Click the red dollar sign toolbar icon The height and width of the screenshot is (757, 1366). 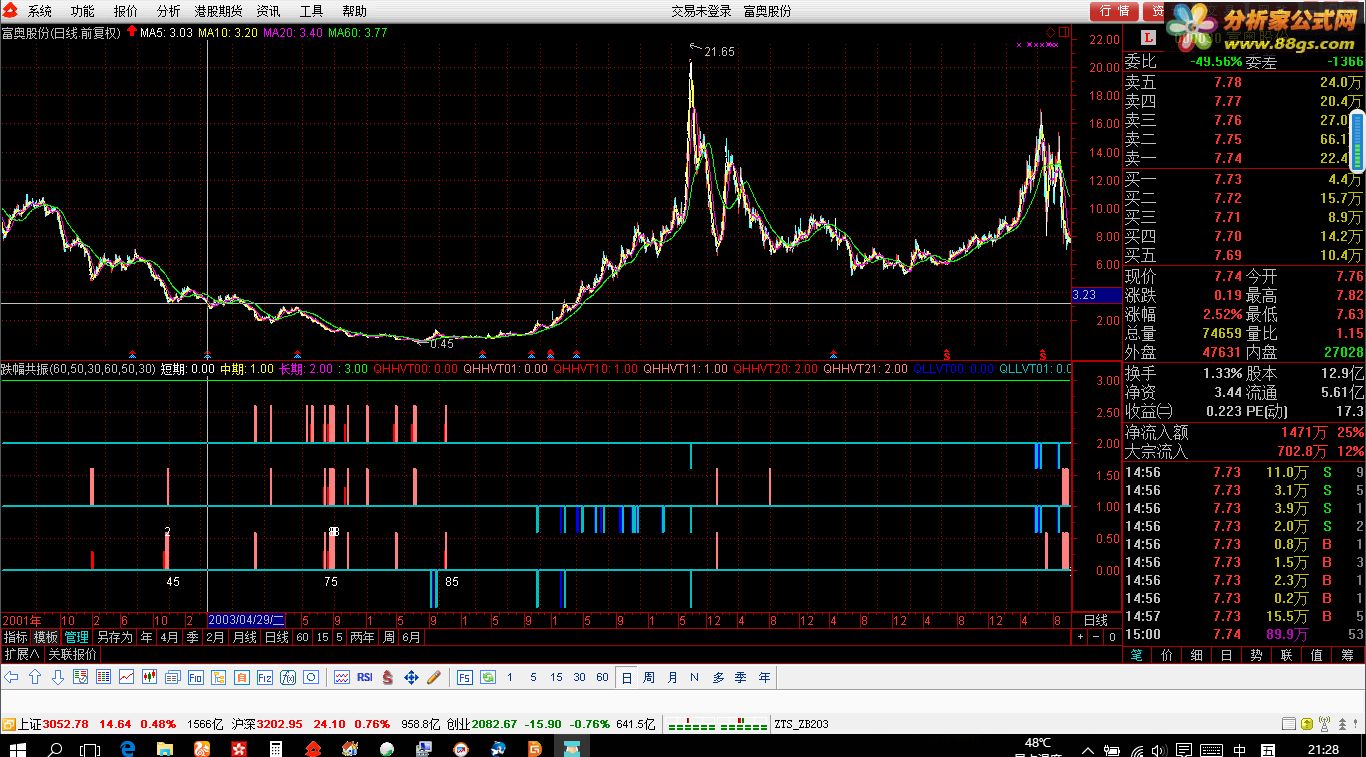coord(387,677)
